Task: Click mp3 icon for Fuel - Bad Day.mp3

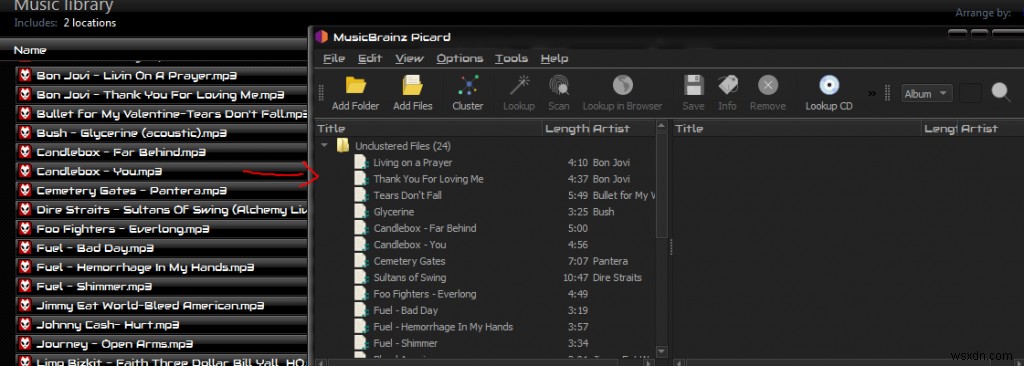Action: coord(24,248)
